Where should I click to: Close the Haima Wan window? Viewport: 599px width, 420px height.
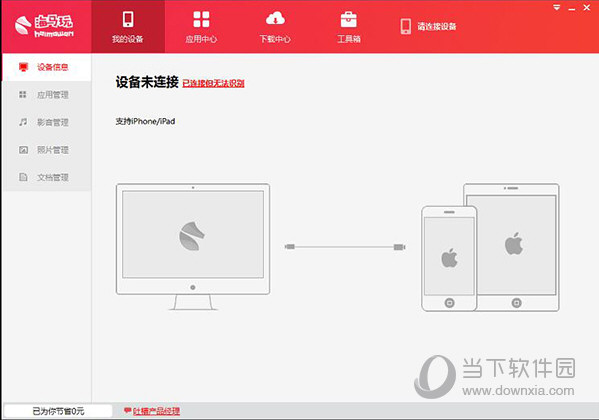pyautogui.click(x=587, y=7)
